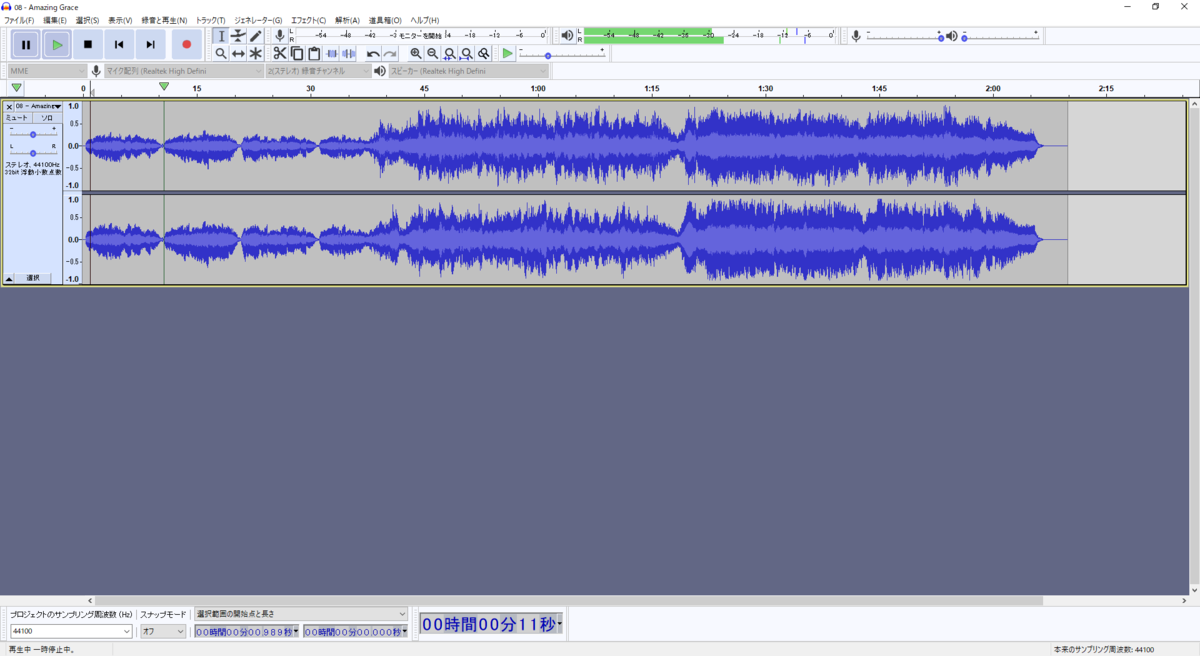Open the 表示(V) menu

pyautogui.click(x=120, y=20)
